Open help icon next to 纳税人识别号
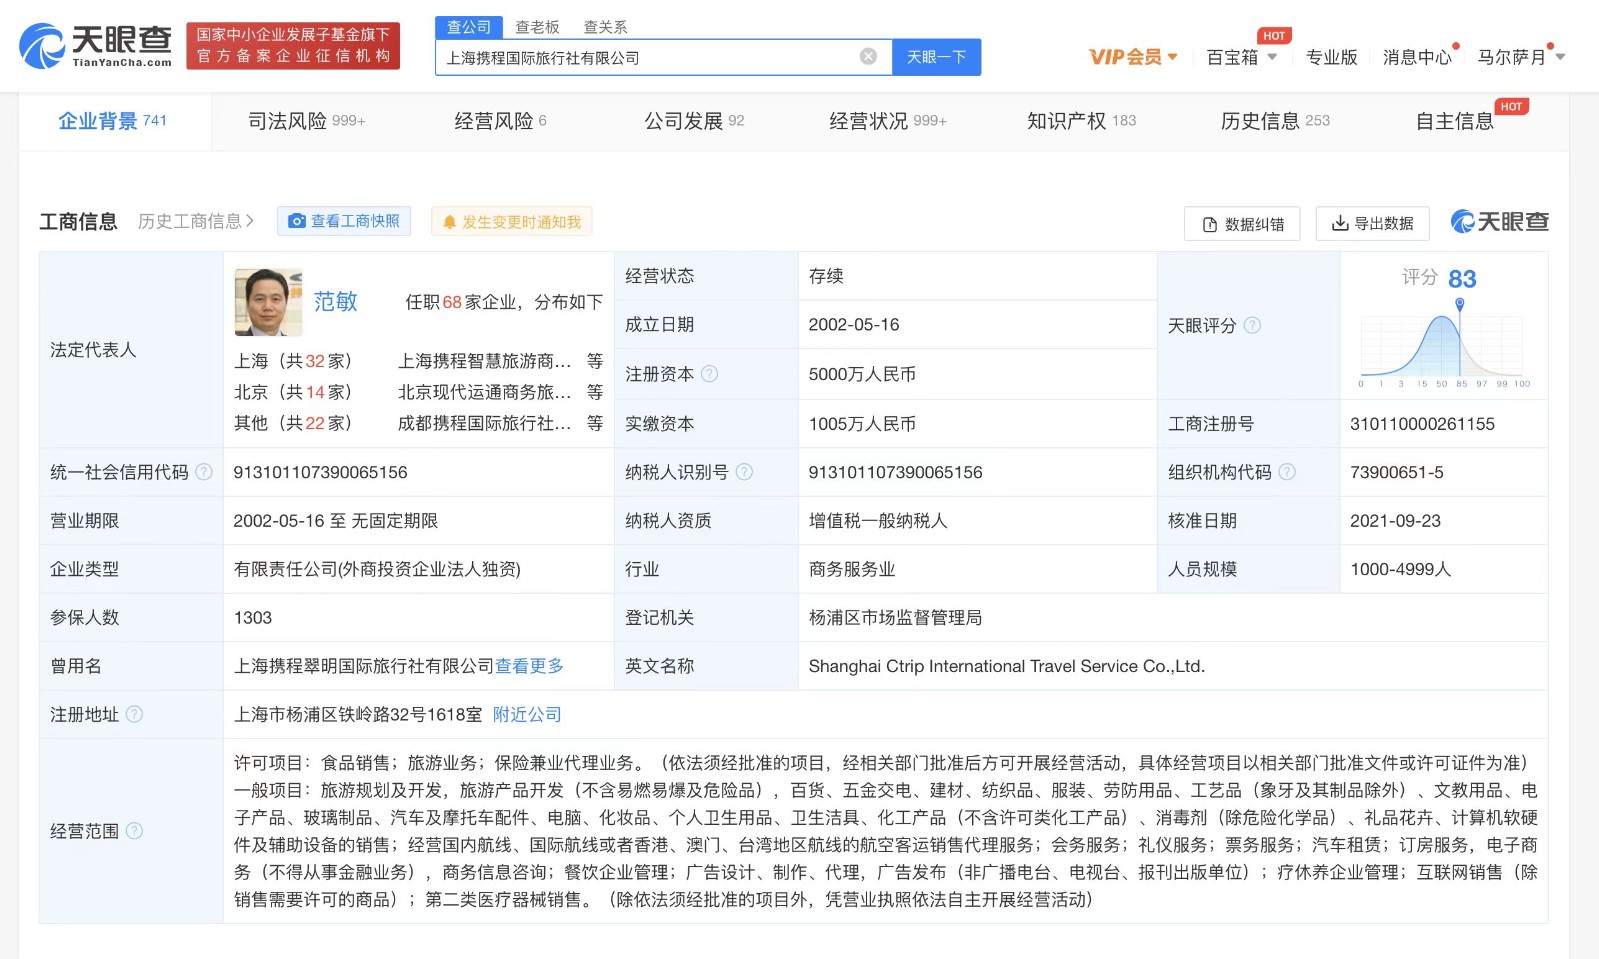 coord(744,472)
